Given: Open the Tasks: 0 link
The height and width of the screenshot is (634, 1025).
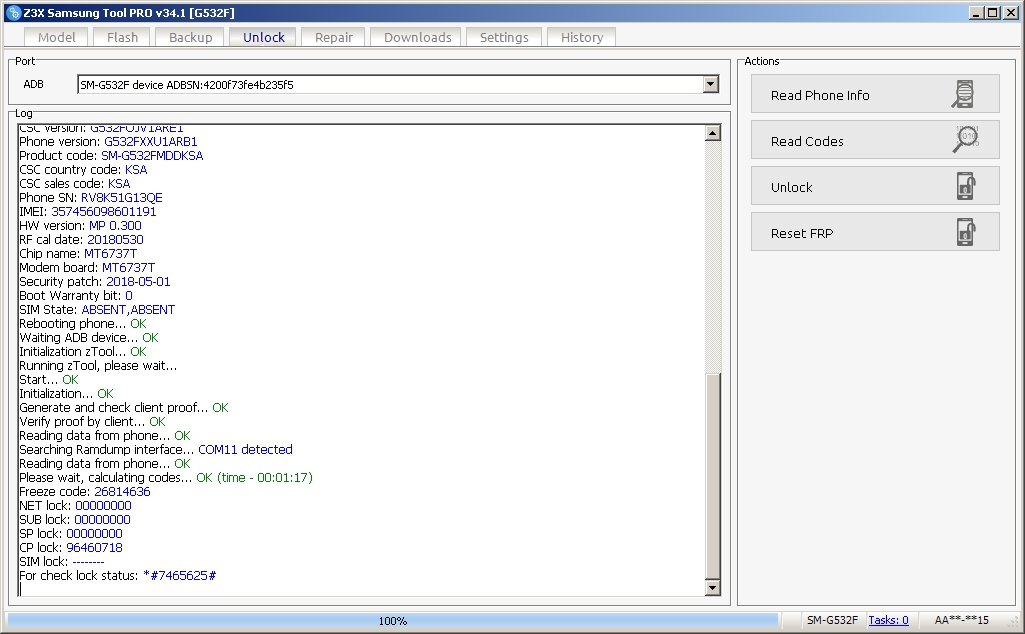Looking at the screenshot, I should click(x=888, y=620).
